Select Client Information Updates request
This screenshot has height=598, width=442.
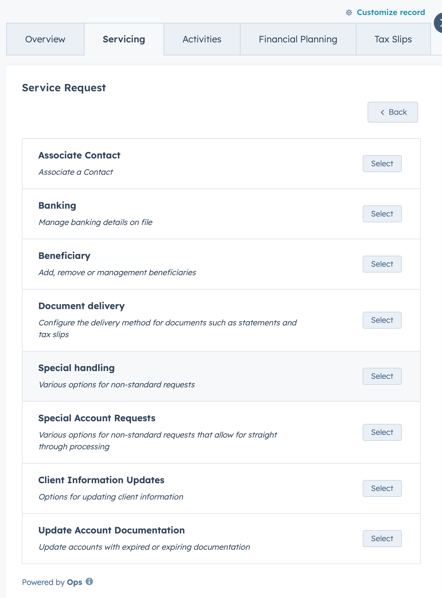point(382,488)
